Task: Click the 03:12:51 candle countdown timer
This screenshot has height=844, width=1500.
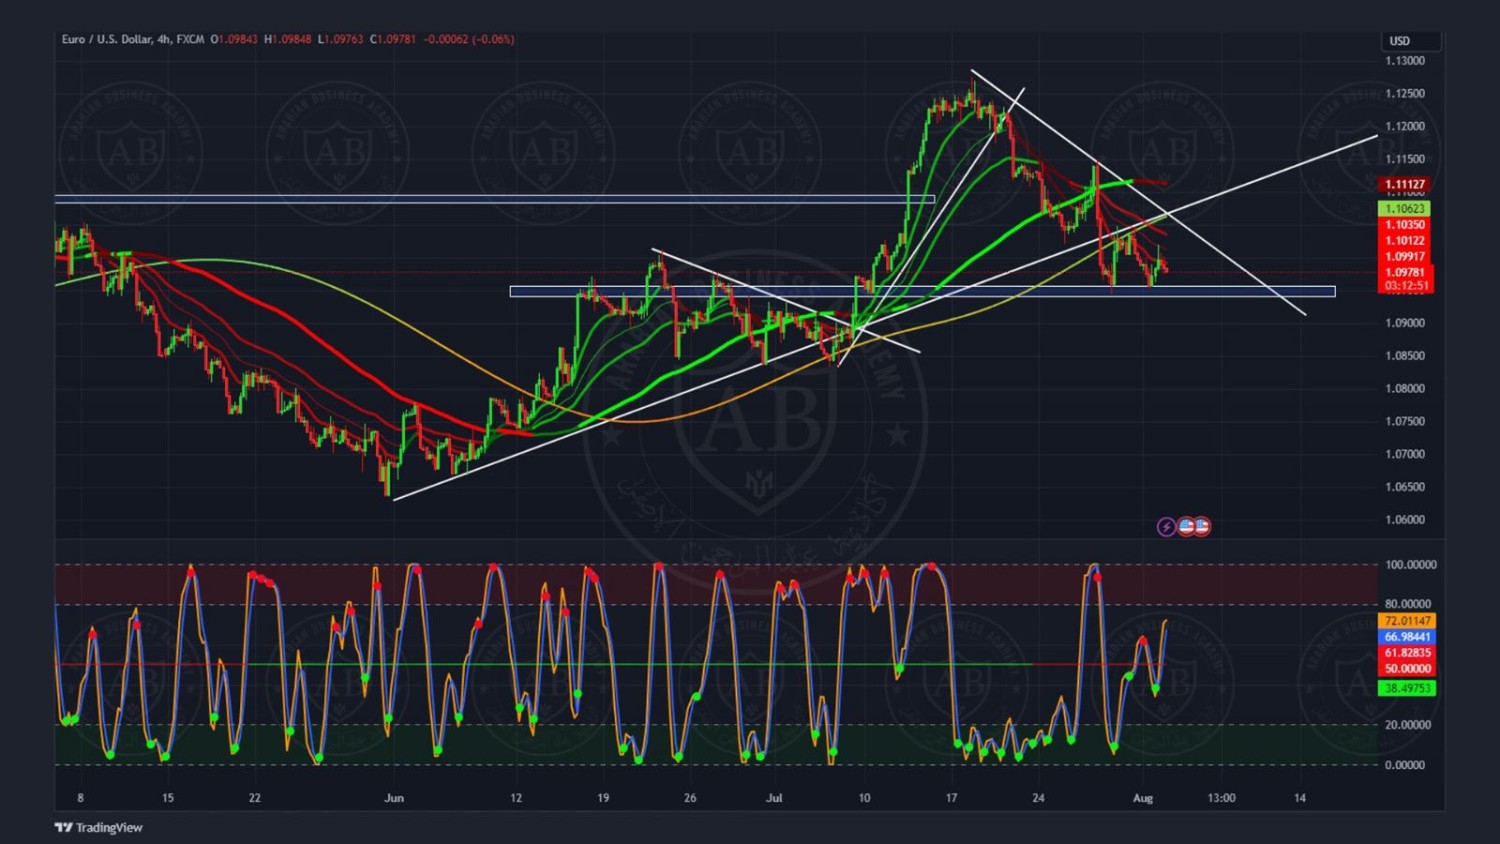Action: pos(1405,286)
